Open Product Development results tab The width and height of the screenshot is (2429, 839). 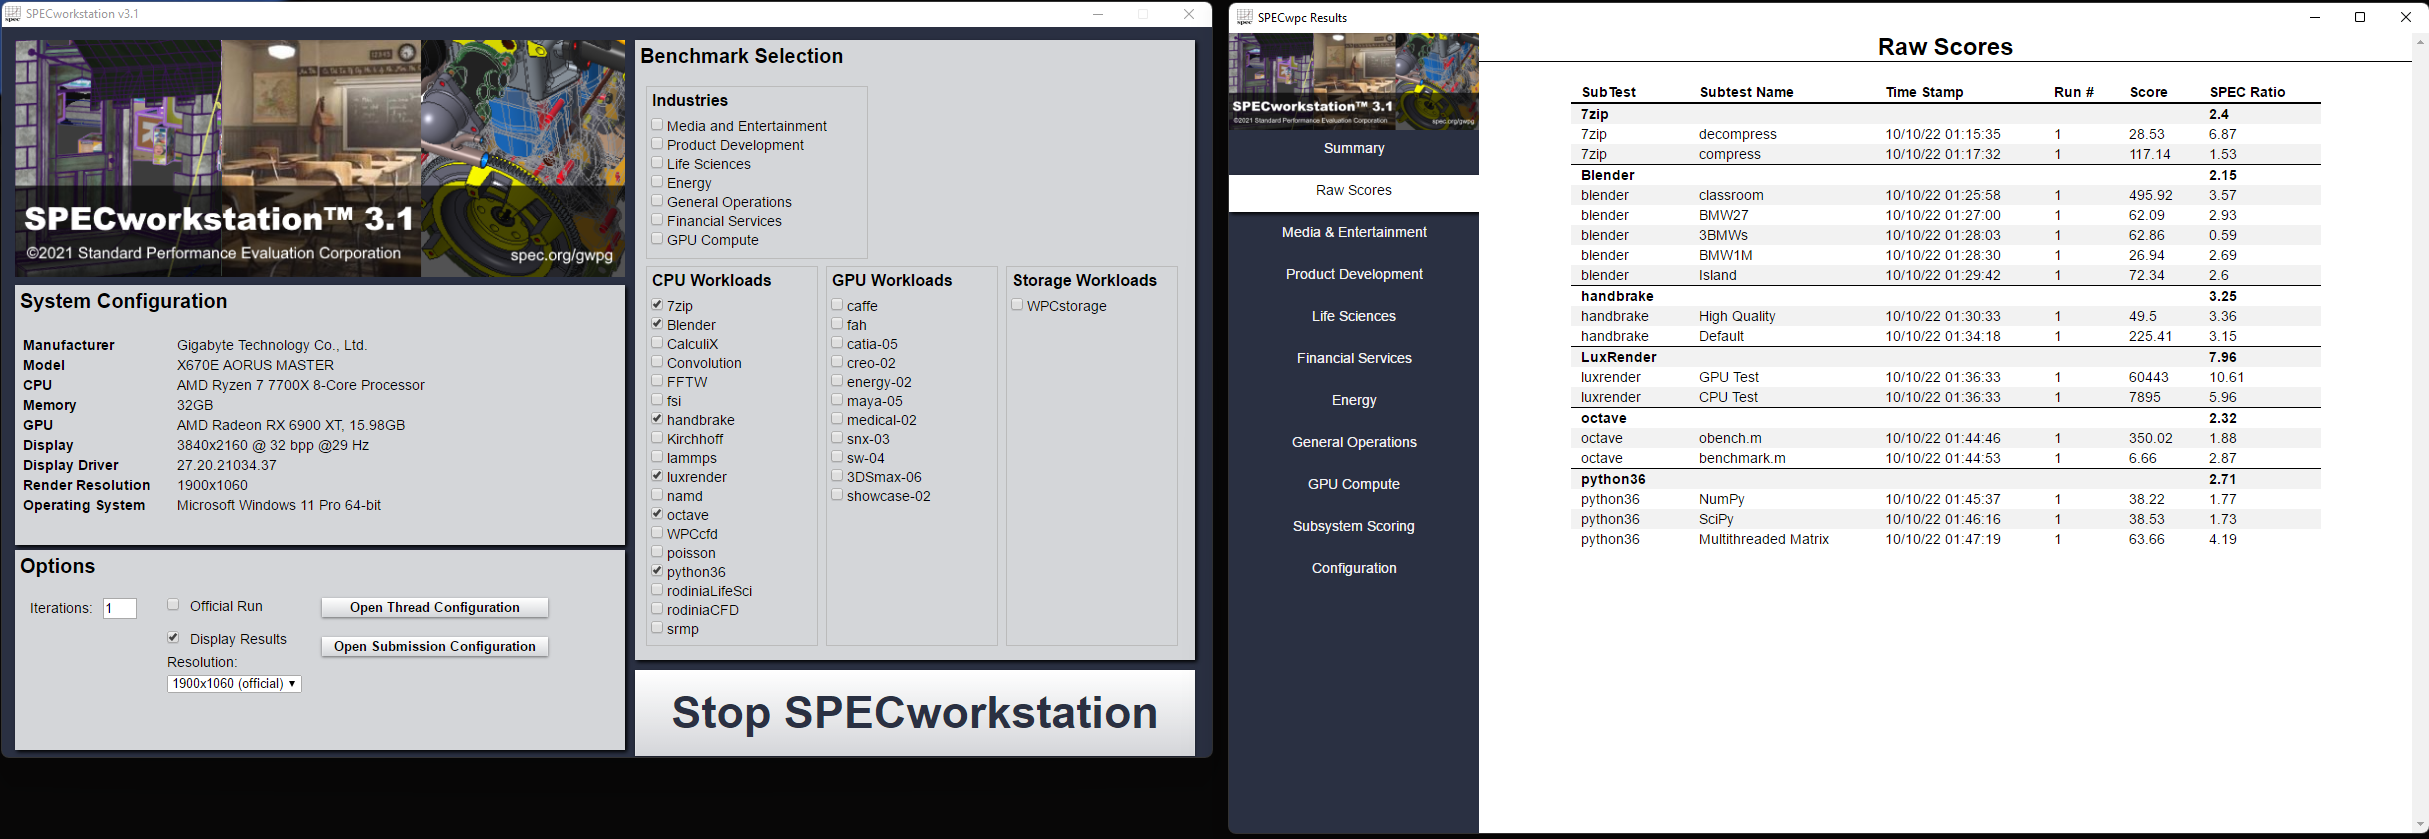[x=1353, y=274]
